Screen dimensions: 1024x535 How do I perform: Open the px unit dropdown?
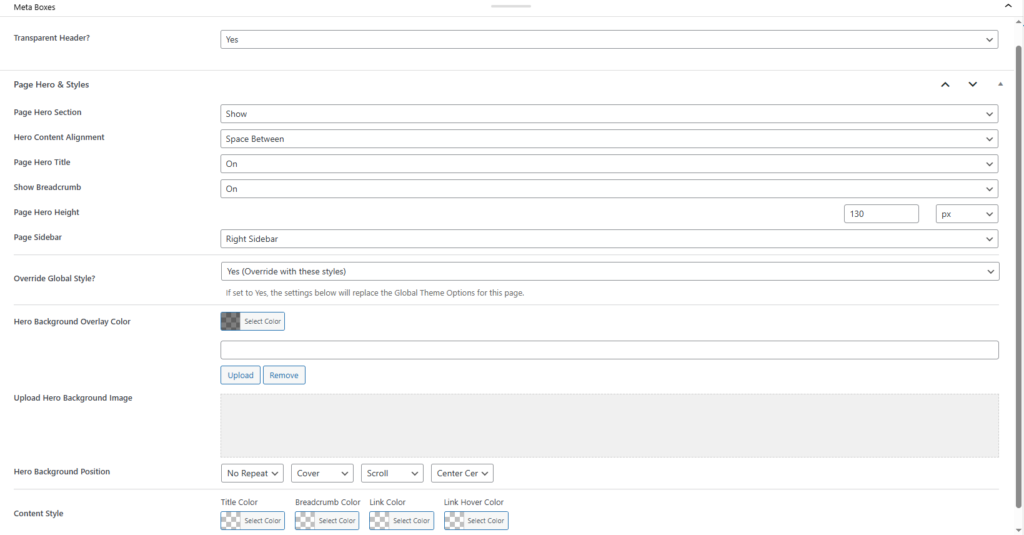coord(966,214)
